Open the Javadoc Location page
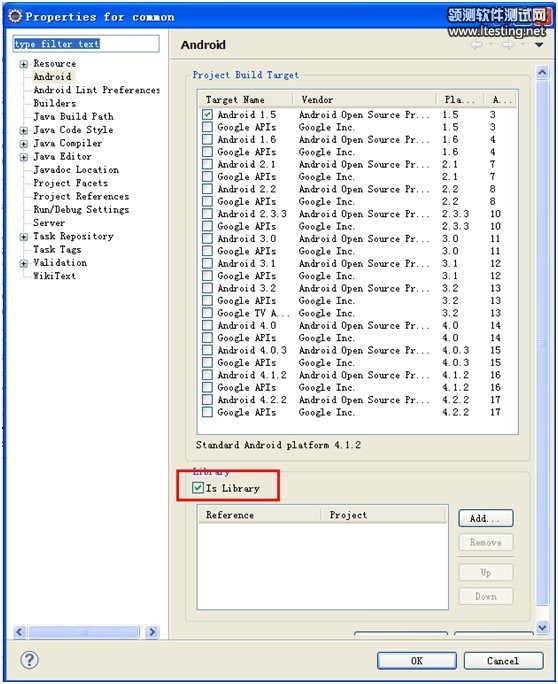 coord(76,170)
